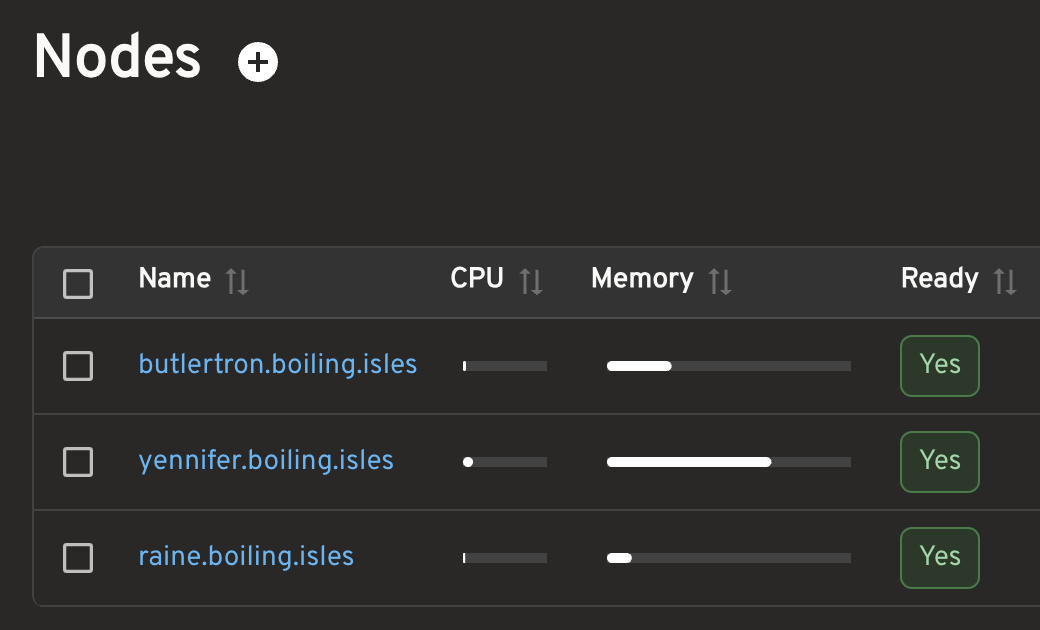Sort by CPU using arrows icon
Image resolution: width=1040 pixels, height=630 pixels.
pyautogui.click(x=531, y=281)
